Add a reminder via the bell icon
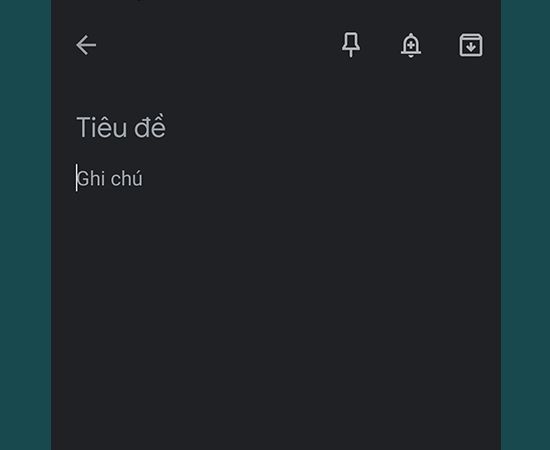550x450 pixels. pyautogui.click(x=411, y=45)
